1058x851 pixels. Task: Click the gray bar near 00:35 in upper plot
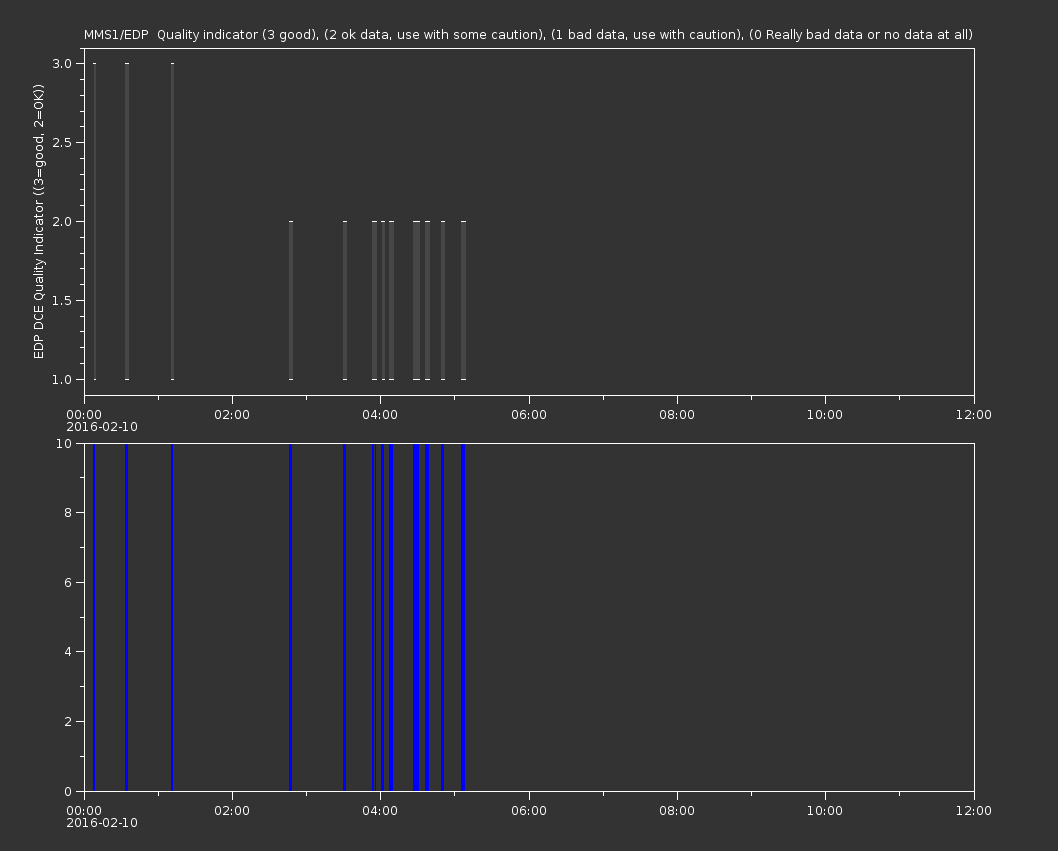pos(127,221)
